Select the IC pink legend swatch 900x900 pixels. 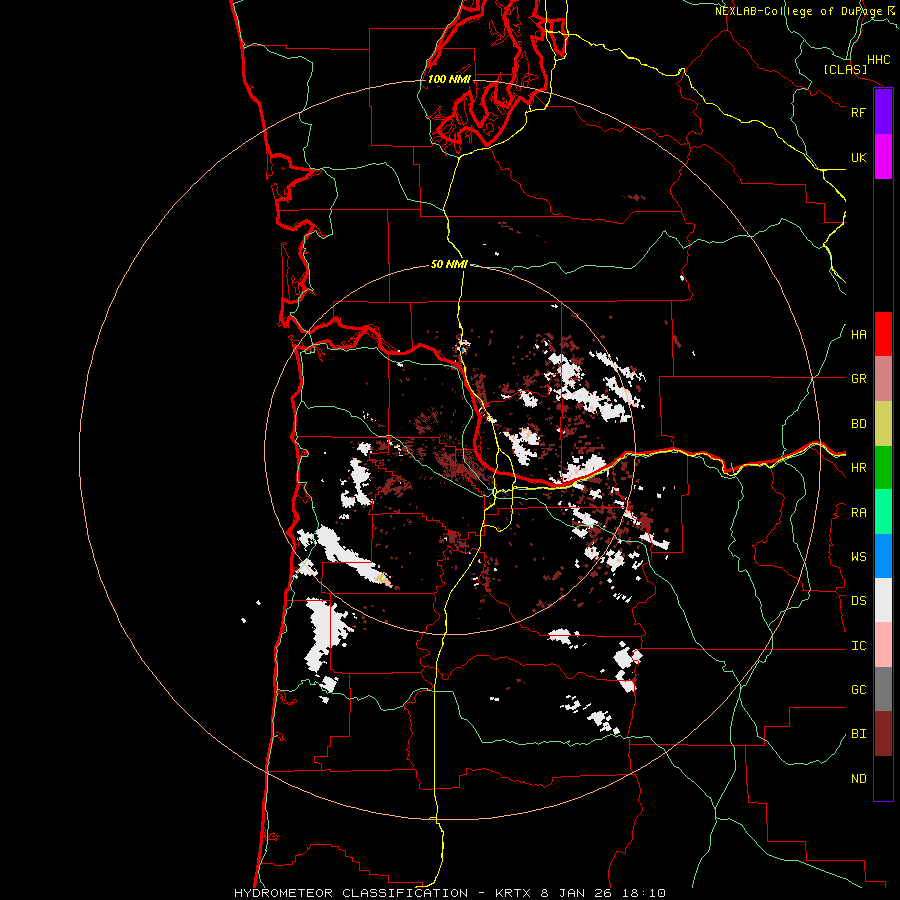pyautogui.click(x=883, y=645)
